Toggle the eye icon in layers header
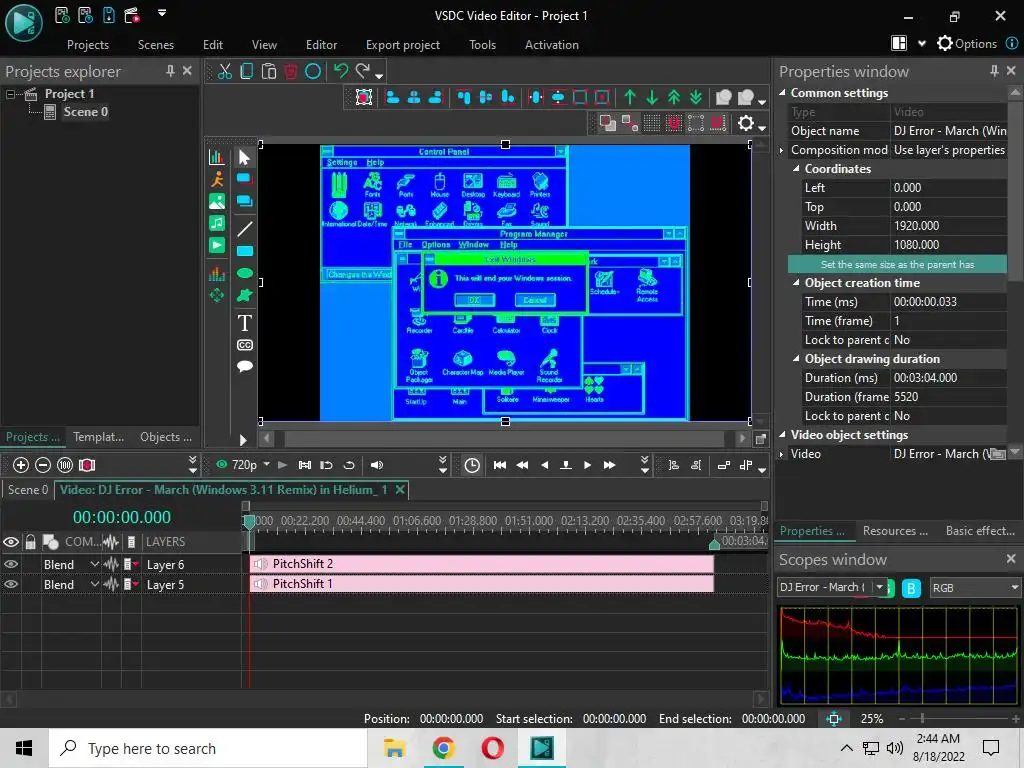Image resolution: width=1024 pixels, height=768 pixels. (x=11, y=542)
